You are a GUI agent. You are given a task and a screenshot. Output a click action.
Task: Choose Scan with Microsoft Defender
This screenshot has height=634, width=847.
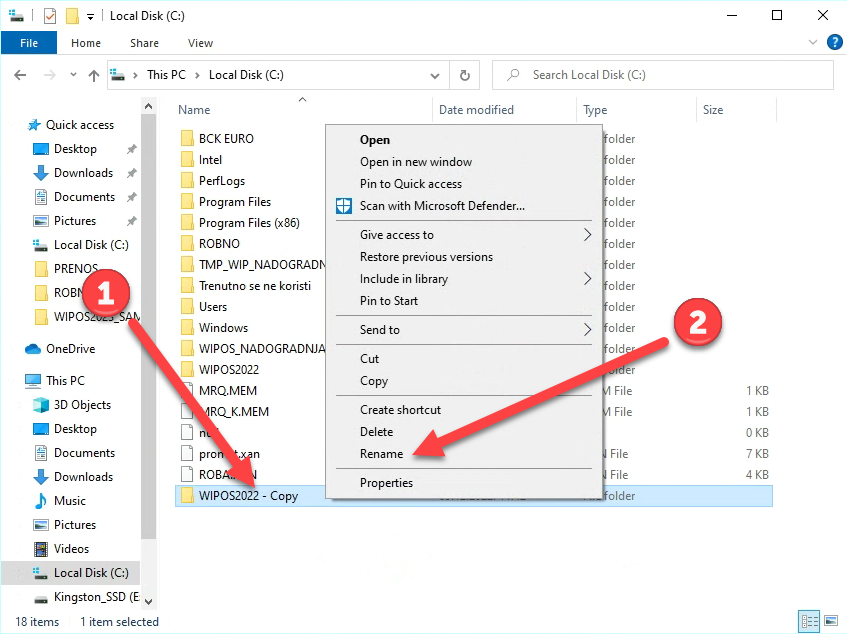pyautogui.click(x=441, y=206)
